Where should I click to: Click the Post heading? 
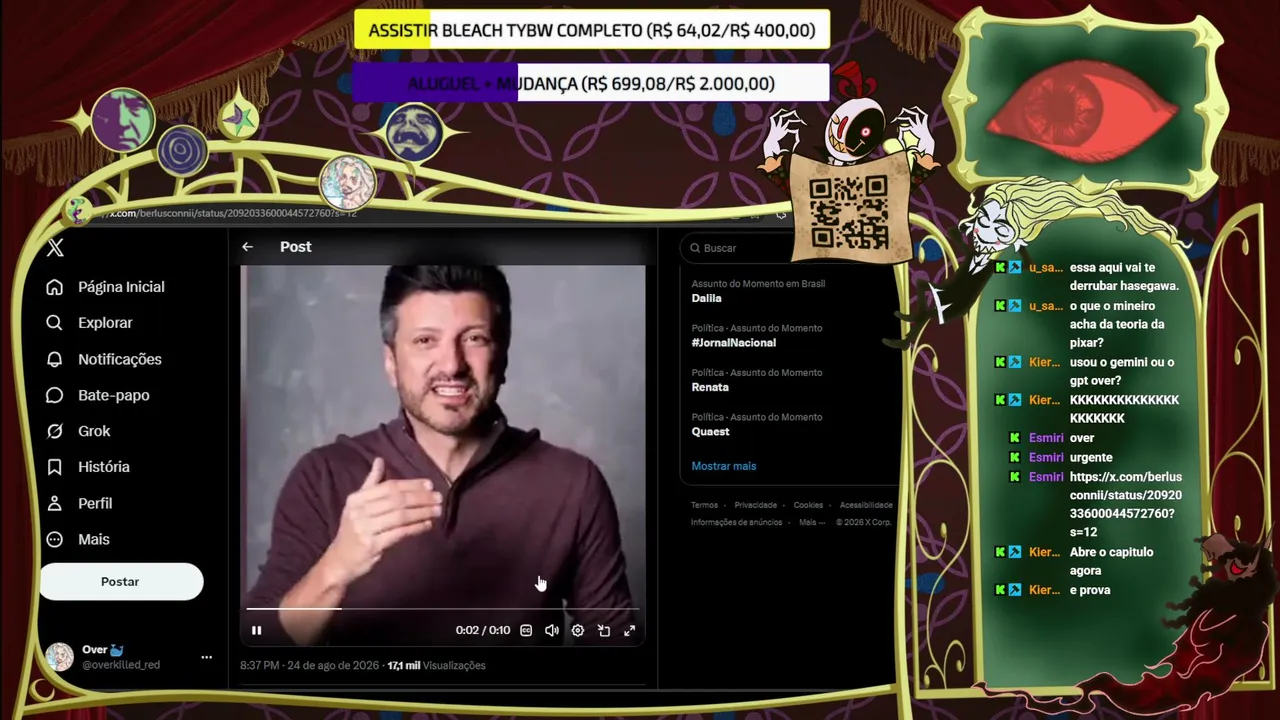click(x=295, y=247)
